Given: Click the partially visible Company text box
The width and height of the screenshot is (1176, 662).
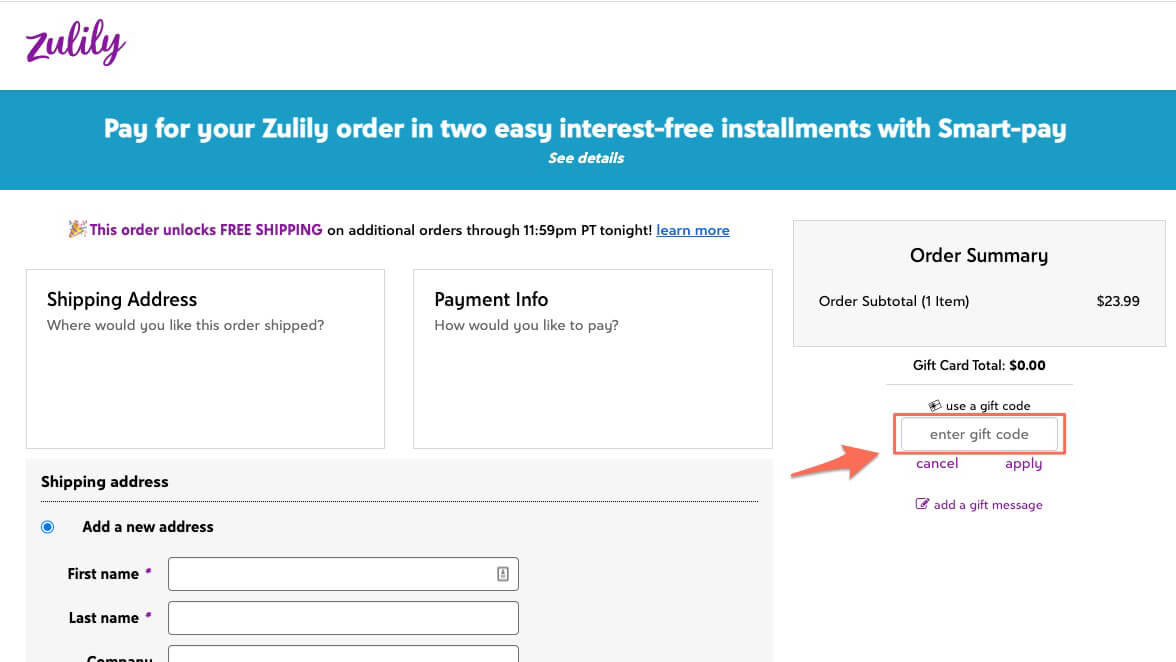Looking at the screenshot, I should click(343, 654).
